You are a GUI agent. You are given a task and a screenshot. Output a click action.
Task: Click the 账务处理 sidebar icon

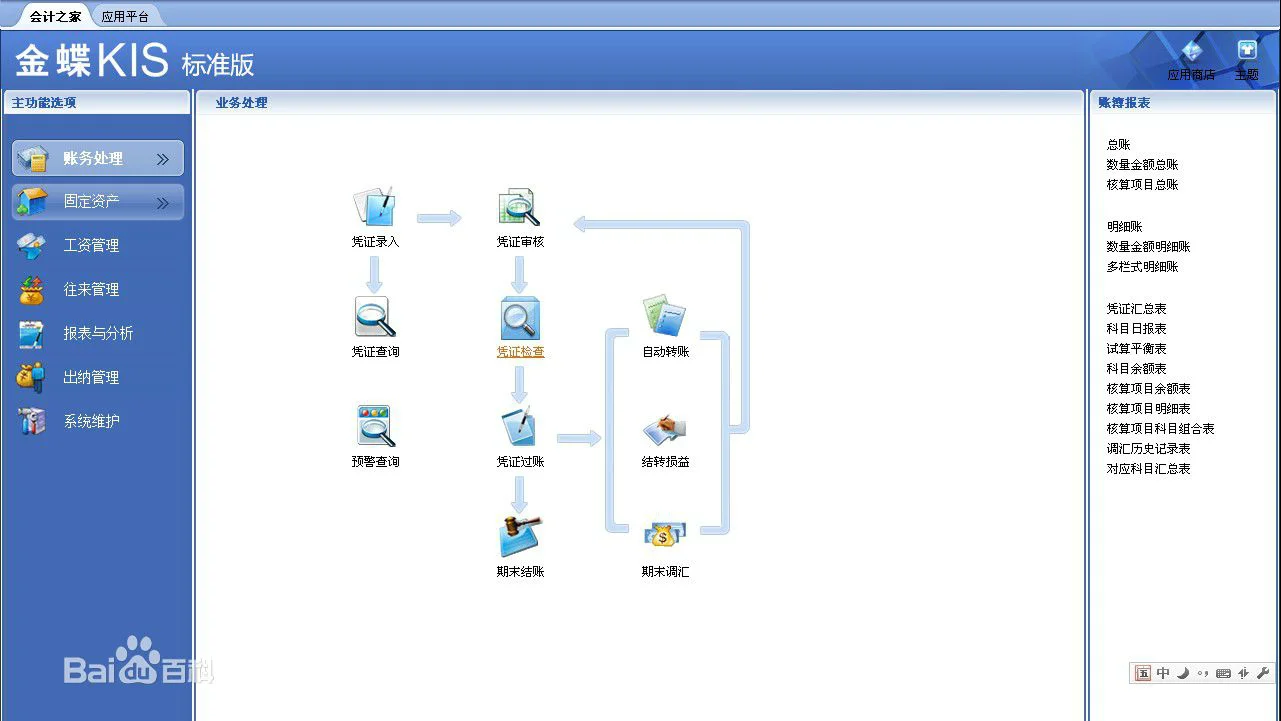point(33,159)
